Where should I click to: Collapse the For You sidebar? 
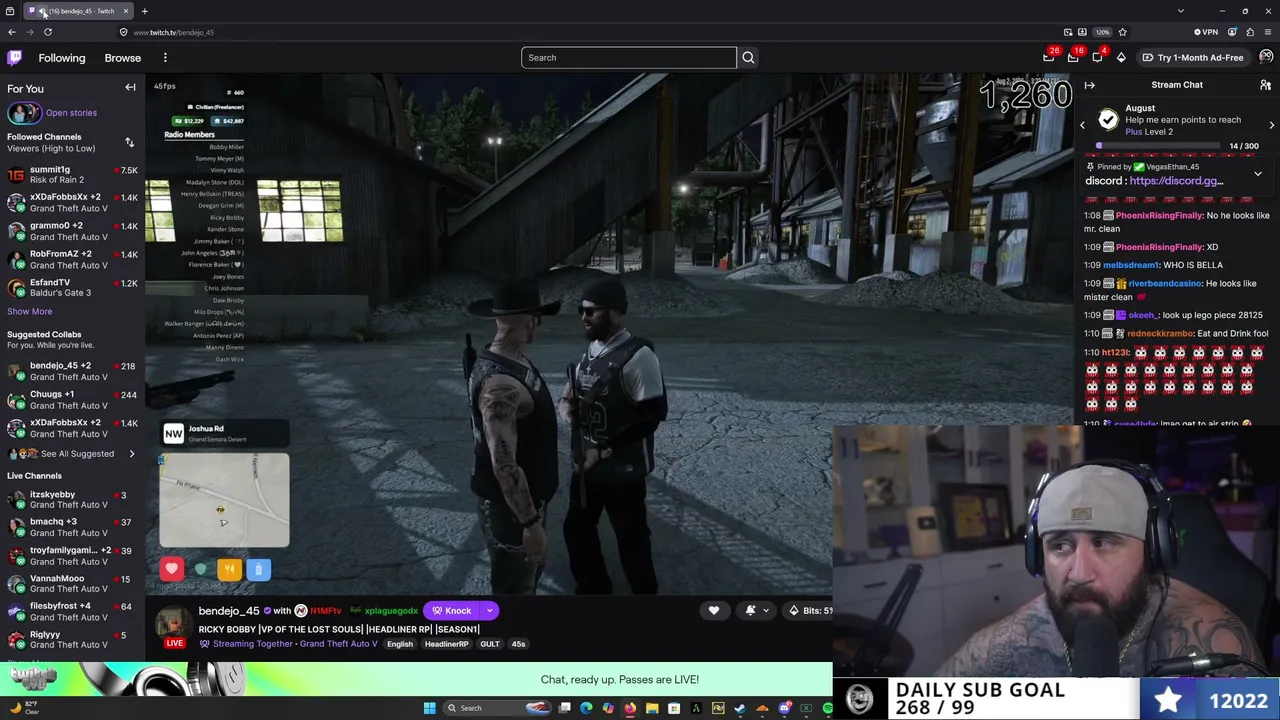click(x=130, y=88)
